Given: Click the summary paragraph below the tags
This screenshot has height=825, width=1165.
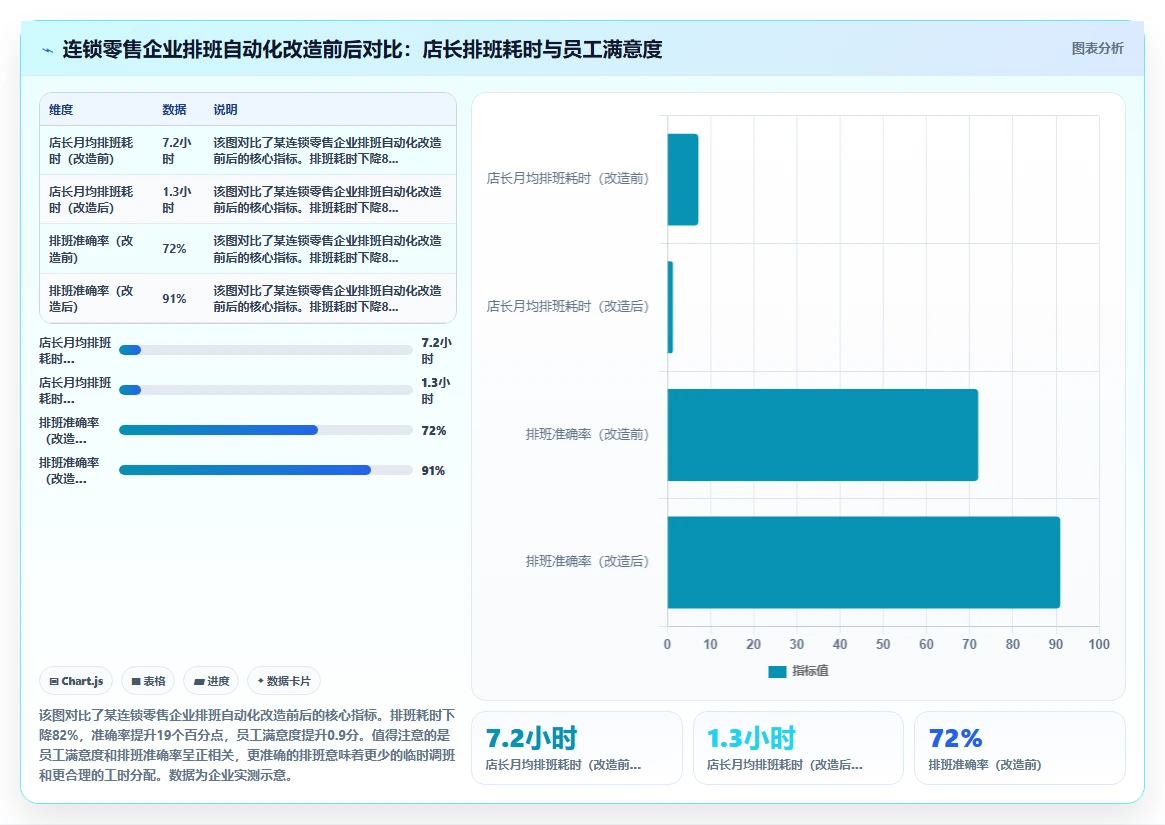Looking at the screenshot, I should [x=247, y=745].
